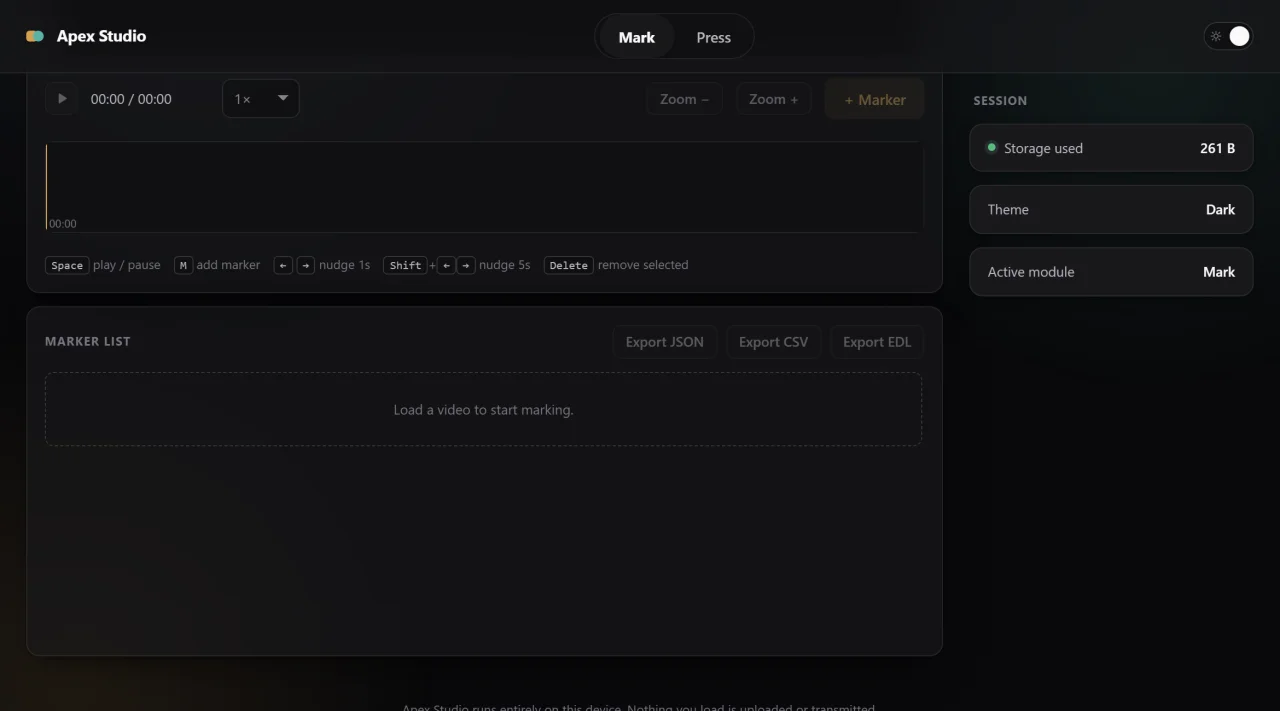Click the M add marker key hint

[x=183, y=265]
